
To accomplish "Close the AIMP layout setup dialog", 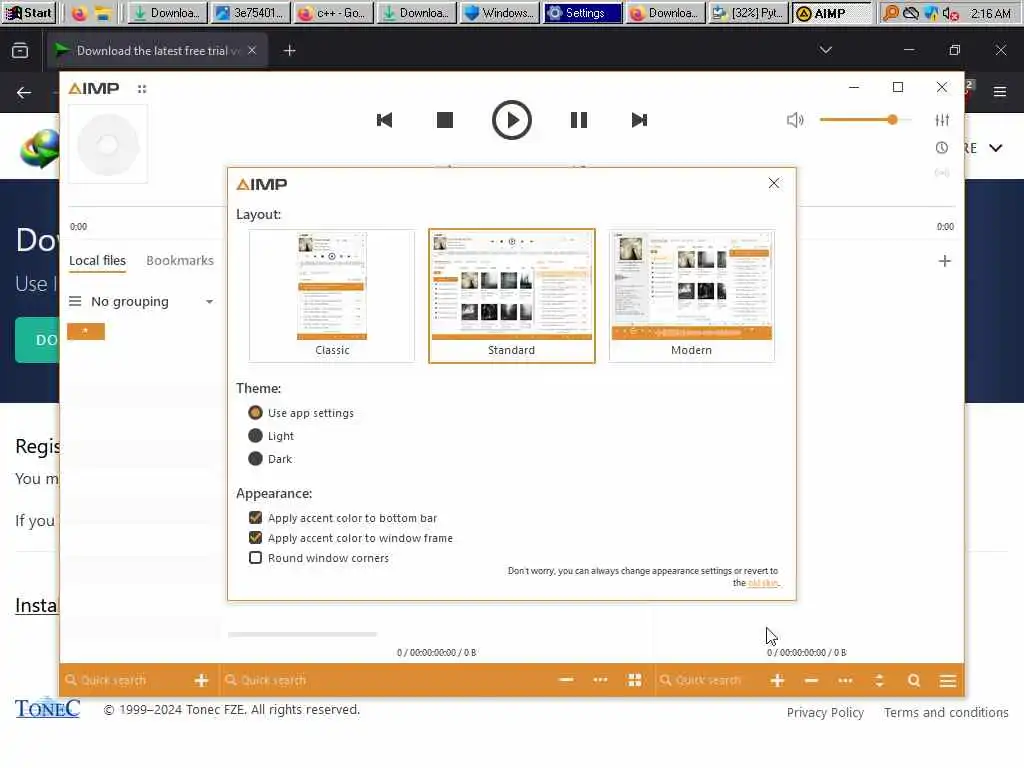I will (x=774, y=184).
